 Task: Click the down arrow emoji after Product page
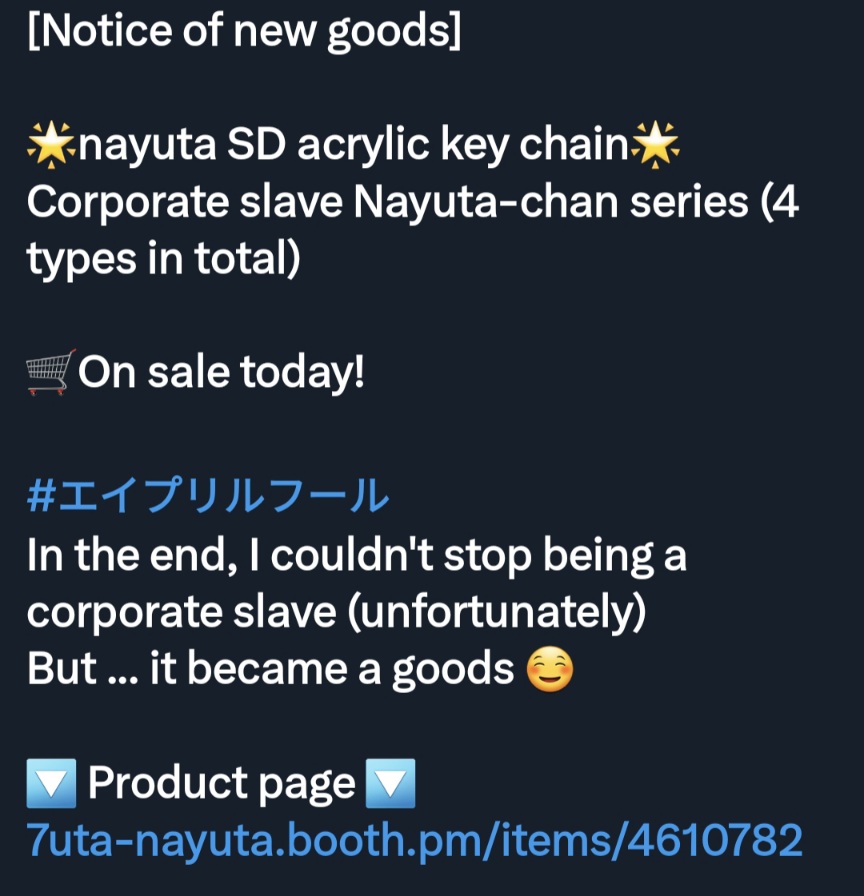[x=390, y=783]
